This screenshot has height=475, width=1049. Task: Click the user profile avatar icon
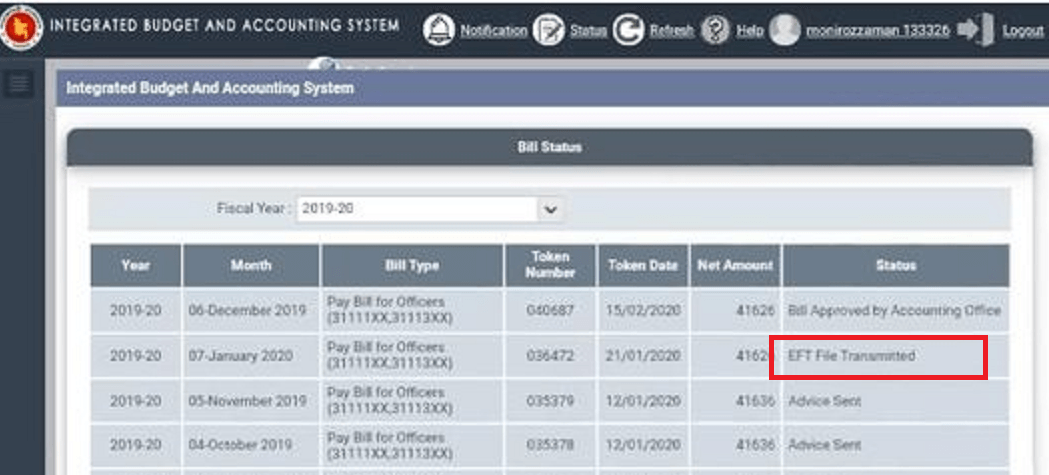(x=785, y=30)
